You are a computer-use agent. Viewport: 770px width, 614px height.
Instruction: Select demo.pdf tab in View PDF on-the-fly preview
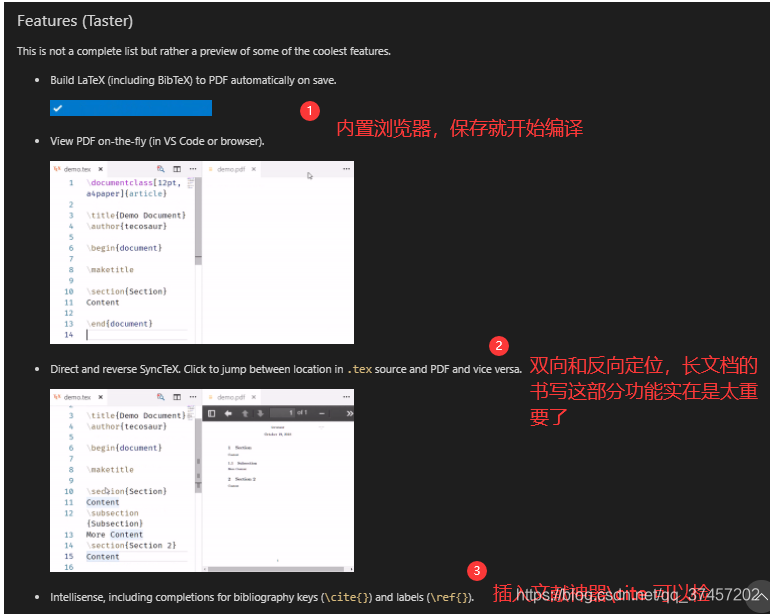(231, 169)
